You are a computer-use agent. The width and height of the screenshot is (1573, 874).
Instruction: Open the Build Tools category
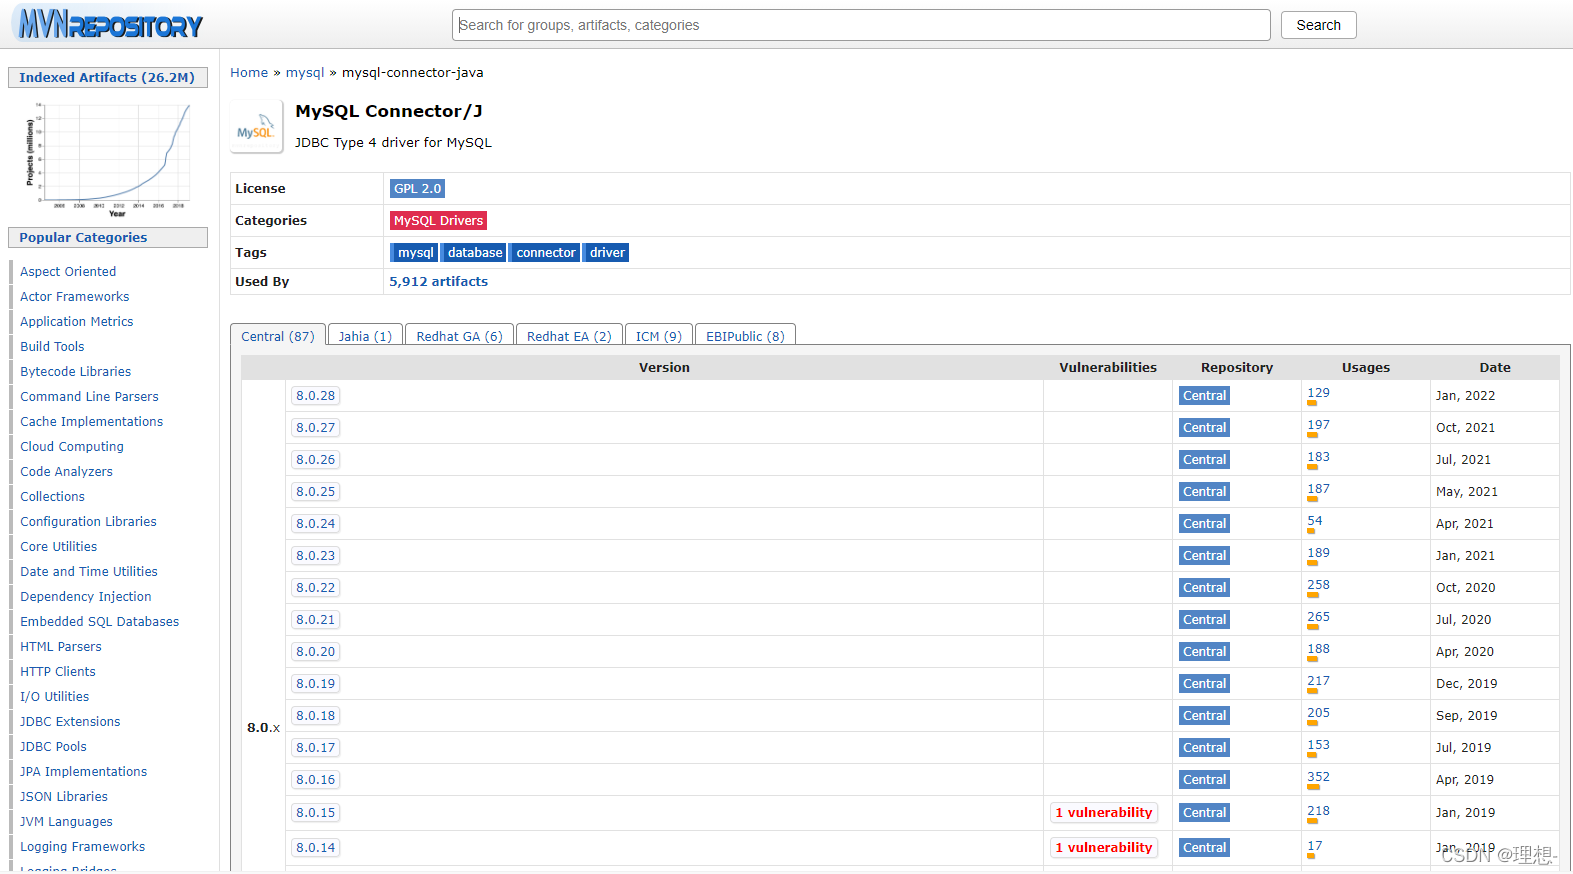(x=52, y=347)
